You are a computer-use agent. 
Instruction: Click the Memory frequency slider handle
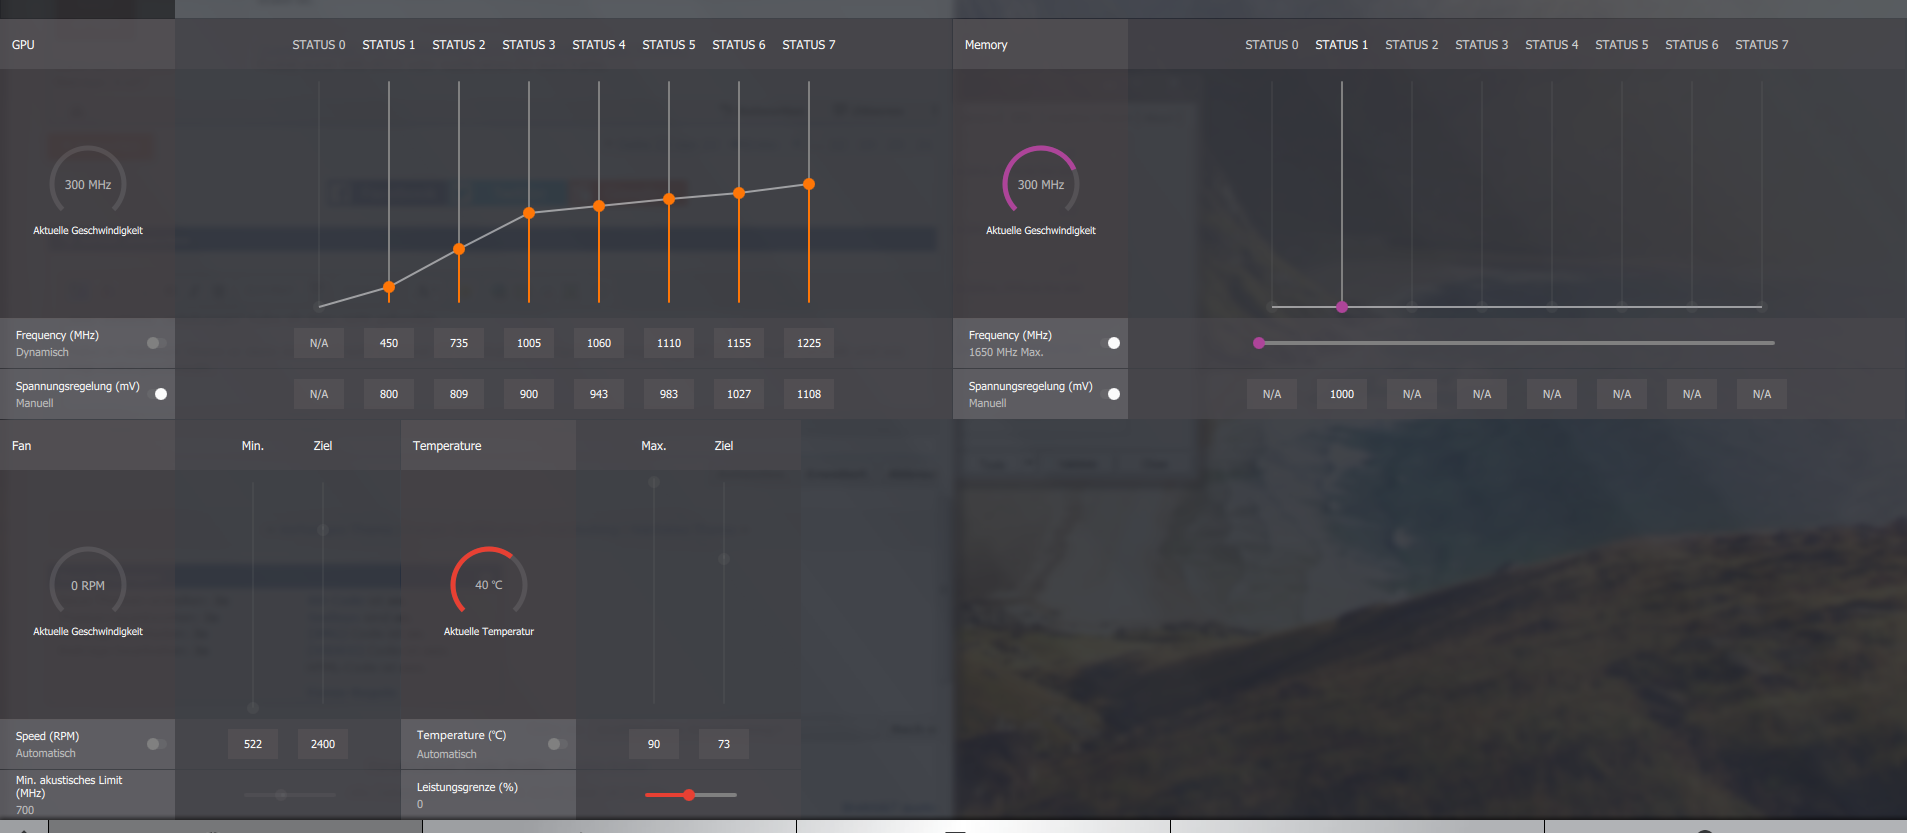click(1259, 343)
